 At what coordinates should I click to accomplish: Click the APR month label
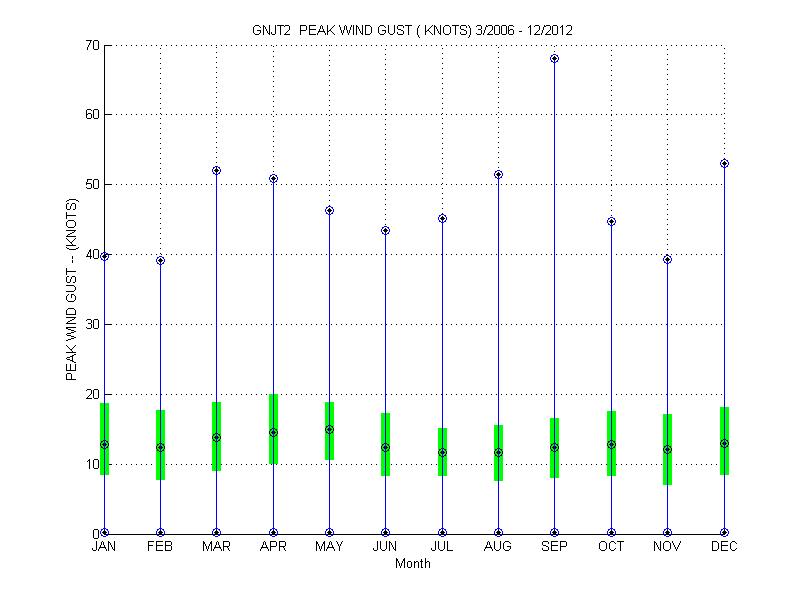click(x=273, y=546)
